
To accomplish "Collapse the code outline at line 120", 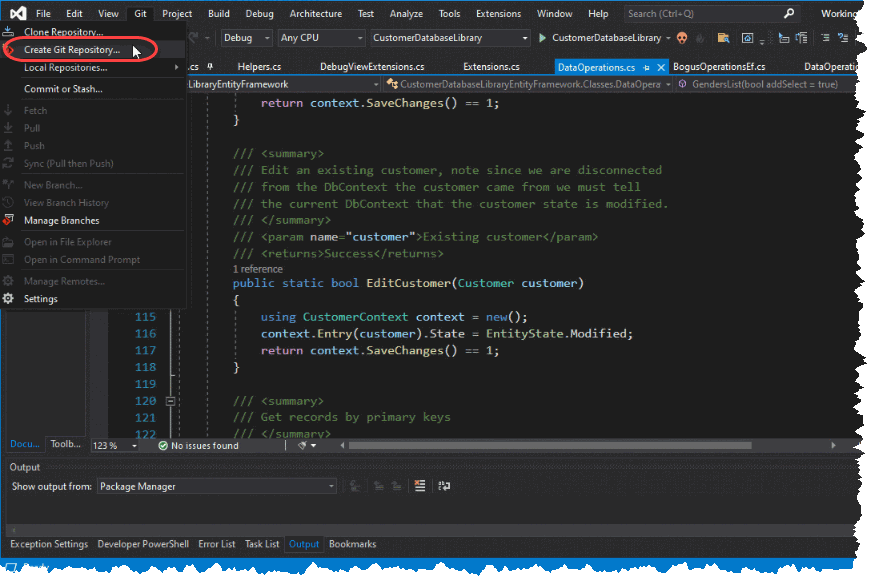I will [170, 400].
